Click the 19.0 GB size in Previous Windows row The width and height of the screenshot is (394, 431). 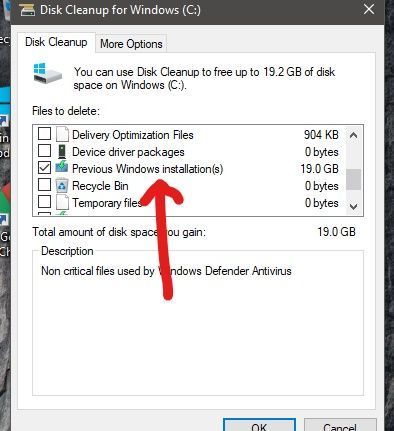320,169
